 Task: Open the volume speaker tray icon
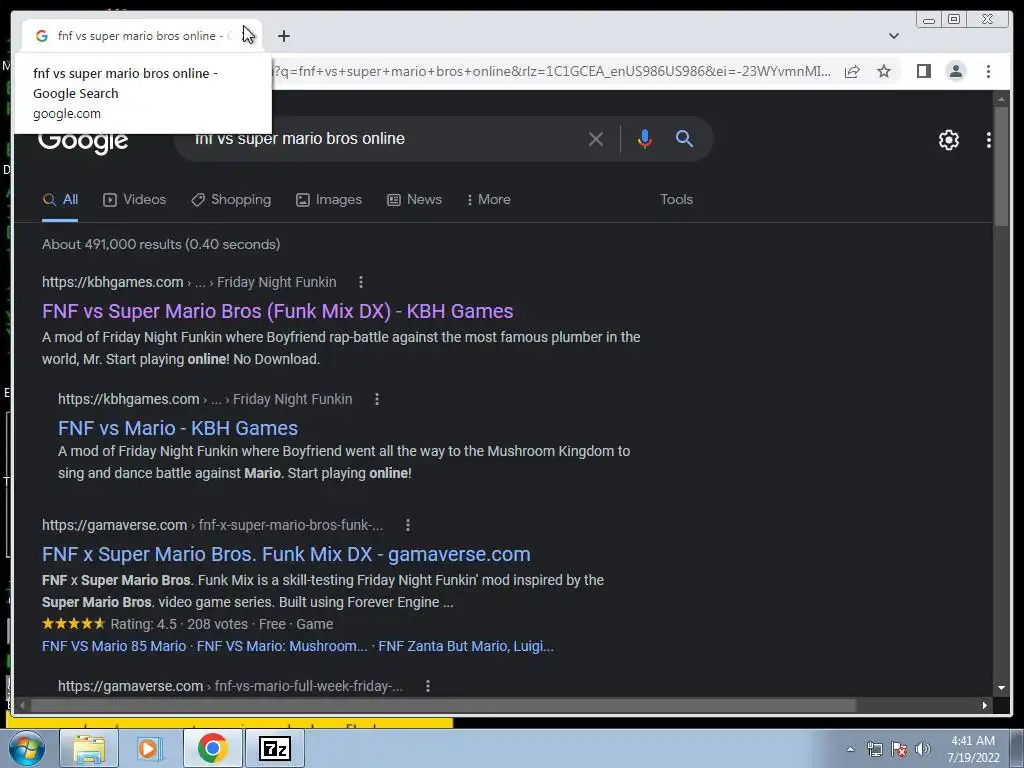tap(923, 749)
